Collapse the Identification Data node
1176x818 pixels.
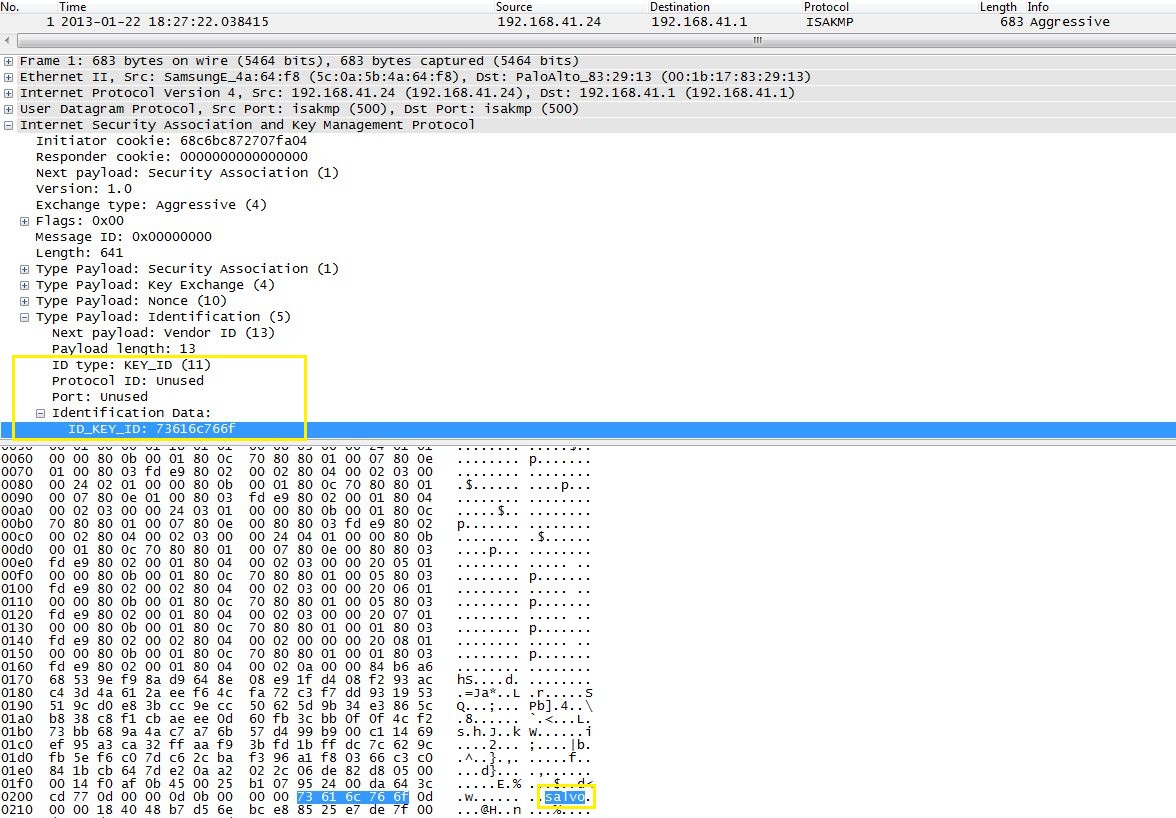pos(40,413)
